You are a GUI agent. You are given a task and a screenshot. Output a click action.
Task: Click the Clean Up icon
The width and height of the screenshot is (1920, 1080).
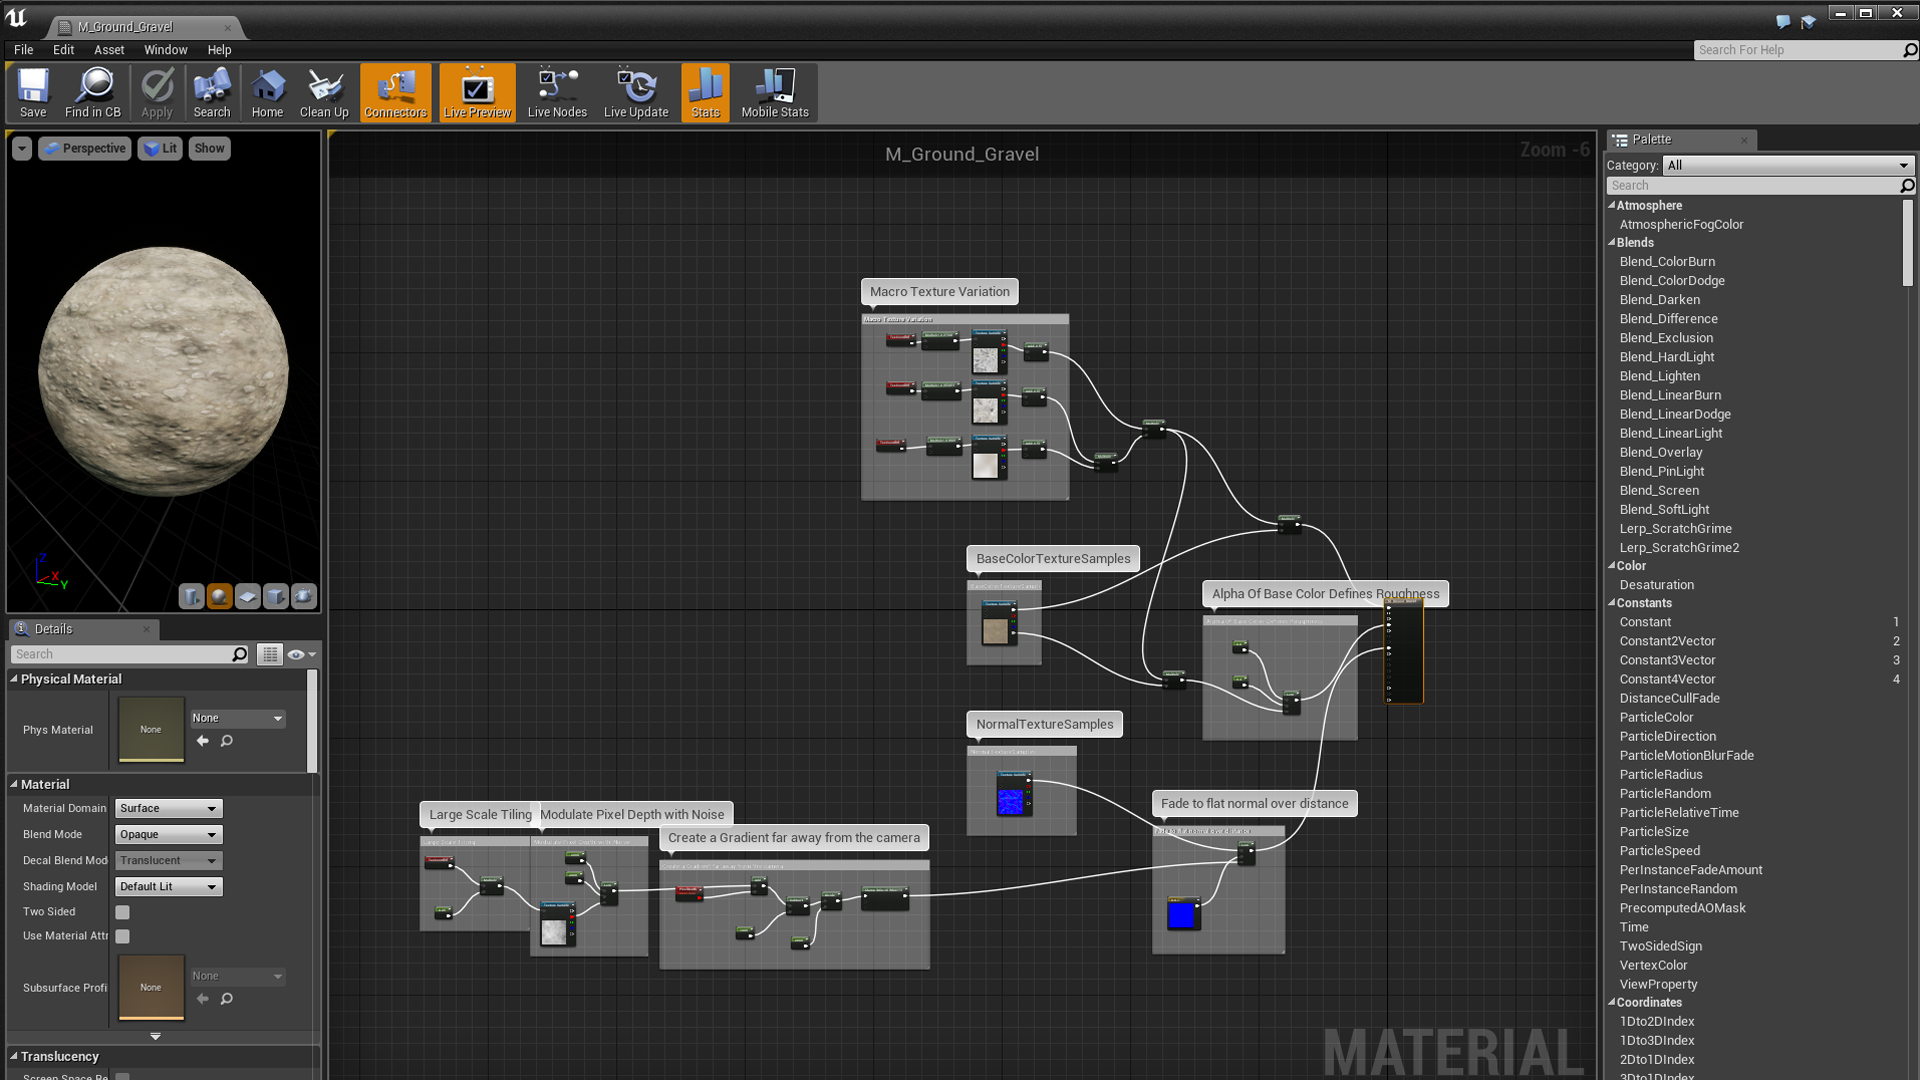323,94
